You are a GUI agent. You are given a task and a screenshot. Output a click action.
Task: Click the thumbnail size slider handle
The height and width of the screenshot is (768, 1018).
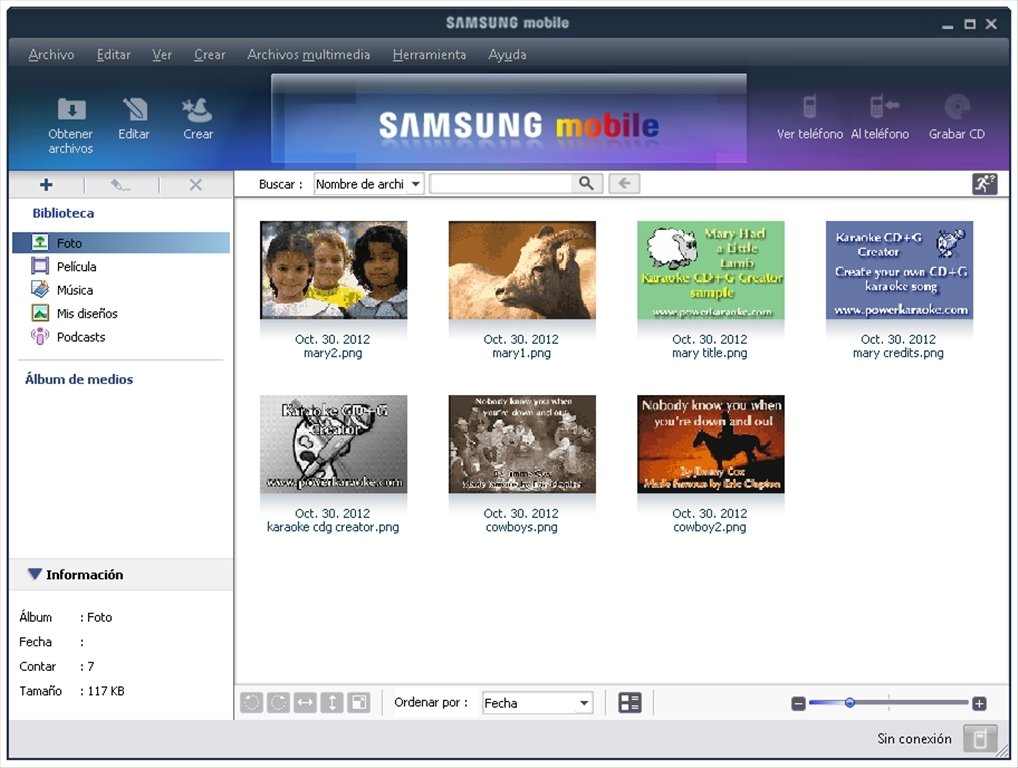[849, 702]
